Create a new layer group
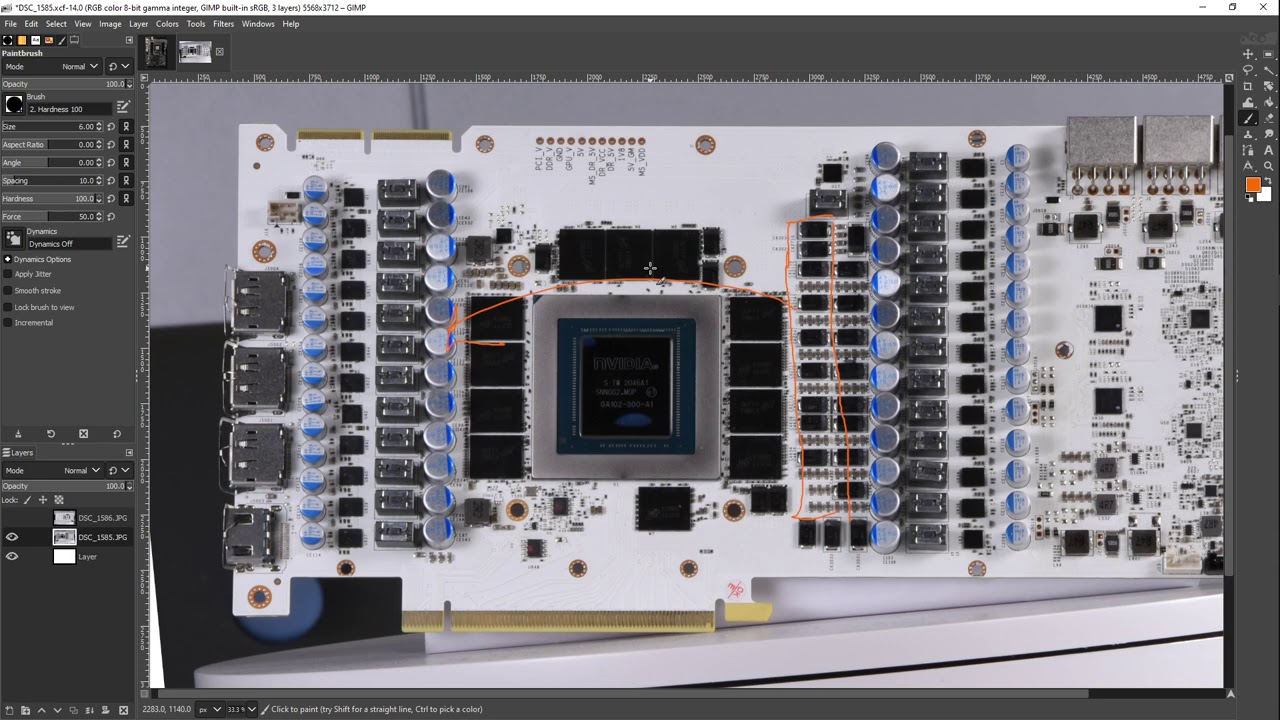 25,710
